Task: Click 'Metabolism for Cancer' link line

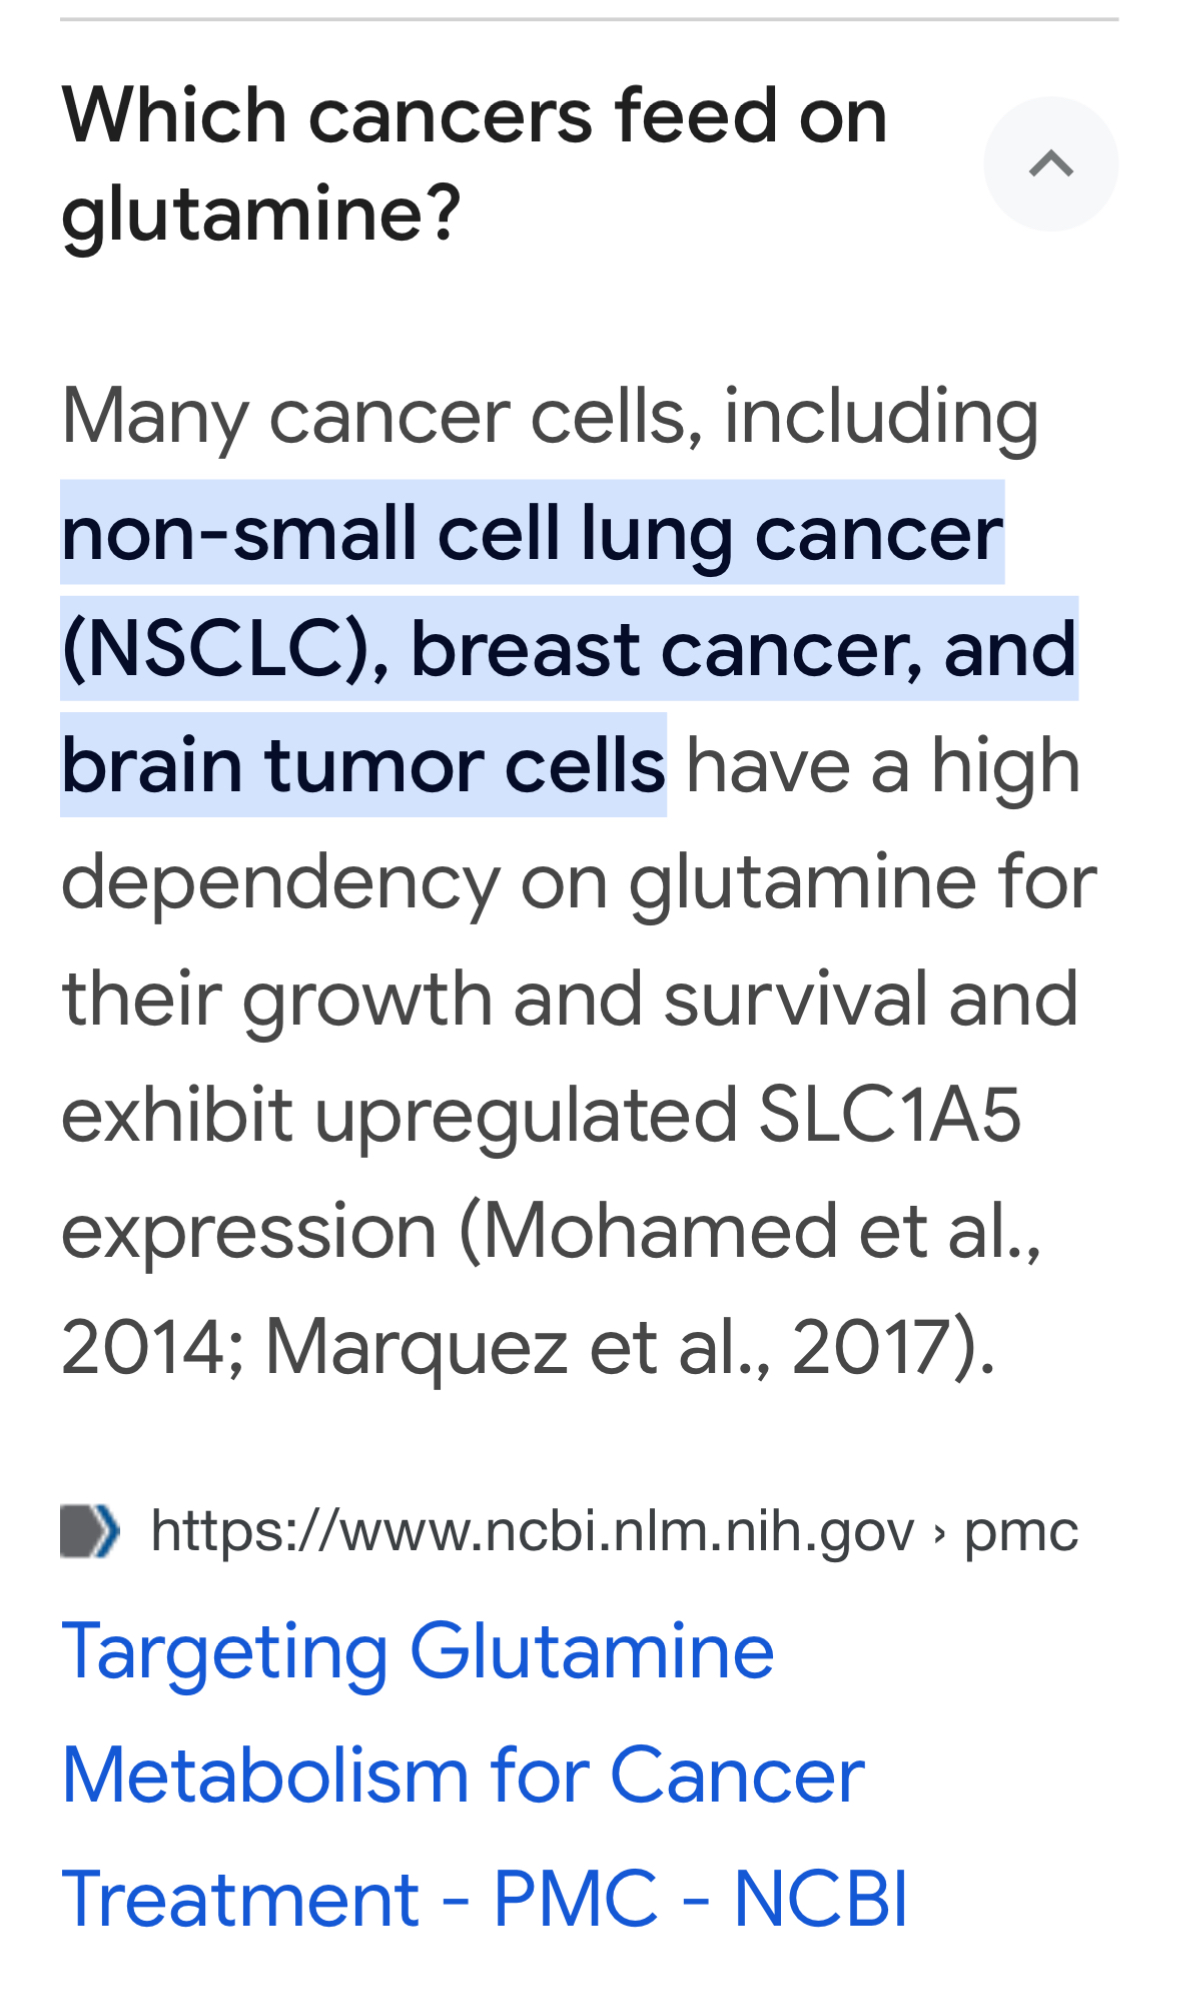Action: click(463, 1776)
